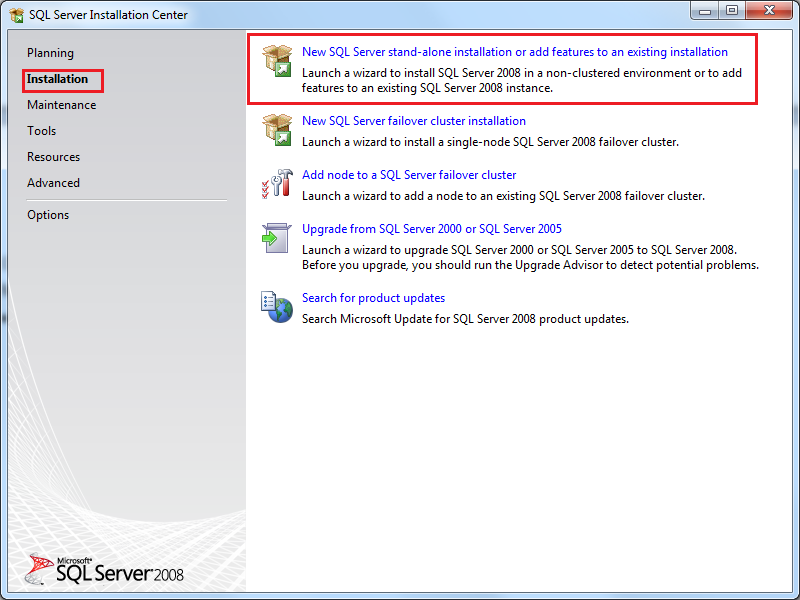Open the Options page

[48, 215]
